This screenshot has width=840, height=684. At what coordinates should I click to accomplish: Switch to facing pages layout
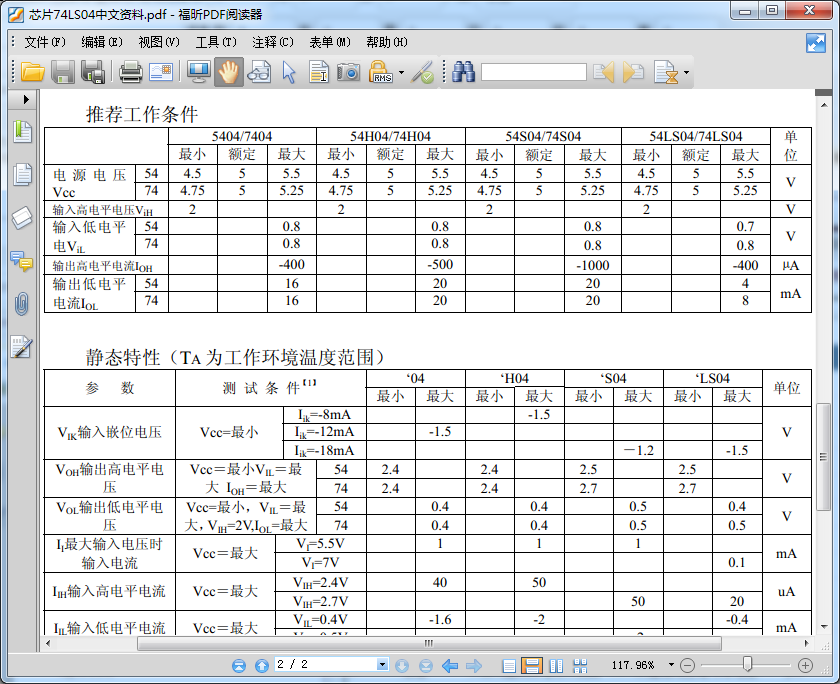[x=557, y=666]
